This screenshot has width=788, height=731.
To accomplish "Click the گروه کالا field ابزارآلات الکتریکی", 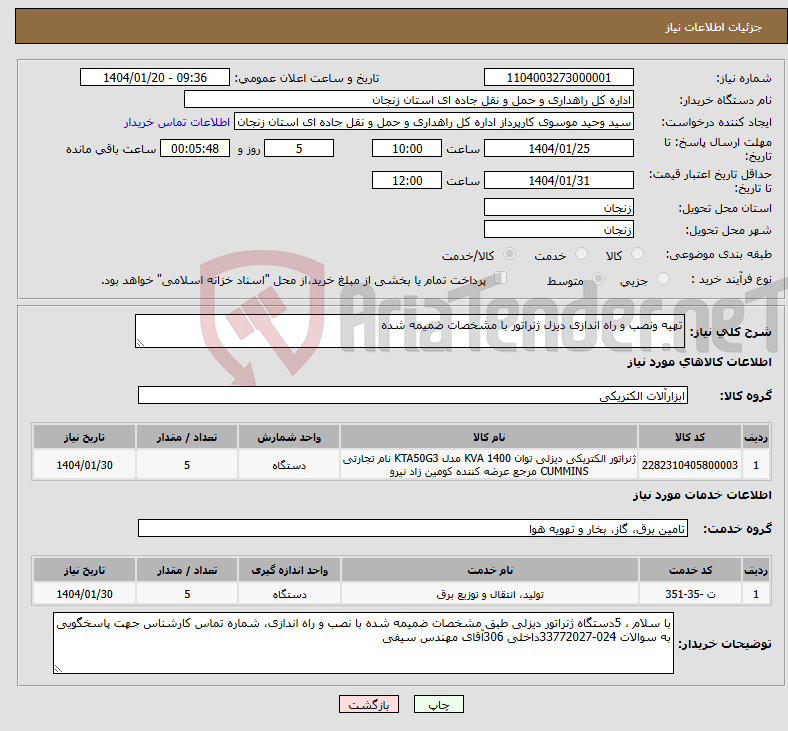I will point(413,395).
